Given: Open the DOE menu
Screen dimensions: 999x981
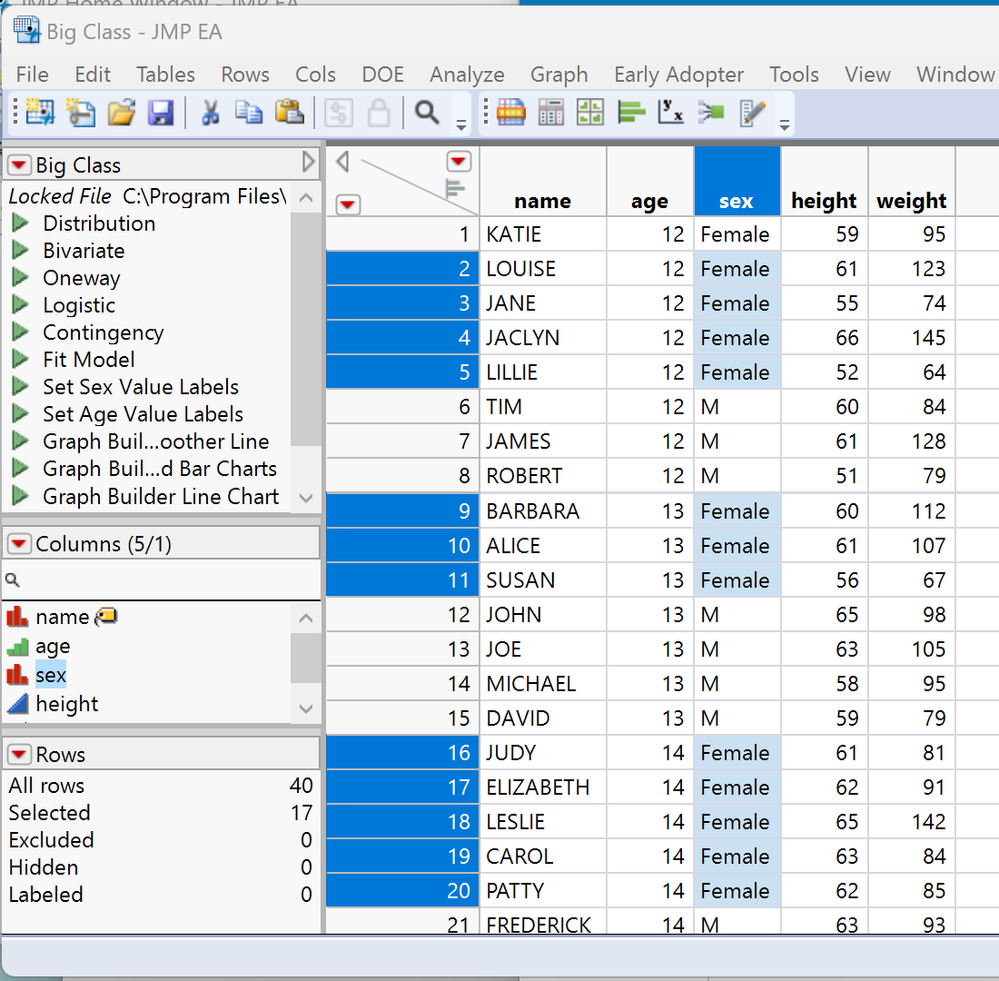Looking at the screenshot, I should coord(382,75).
